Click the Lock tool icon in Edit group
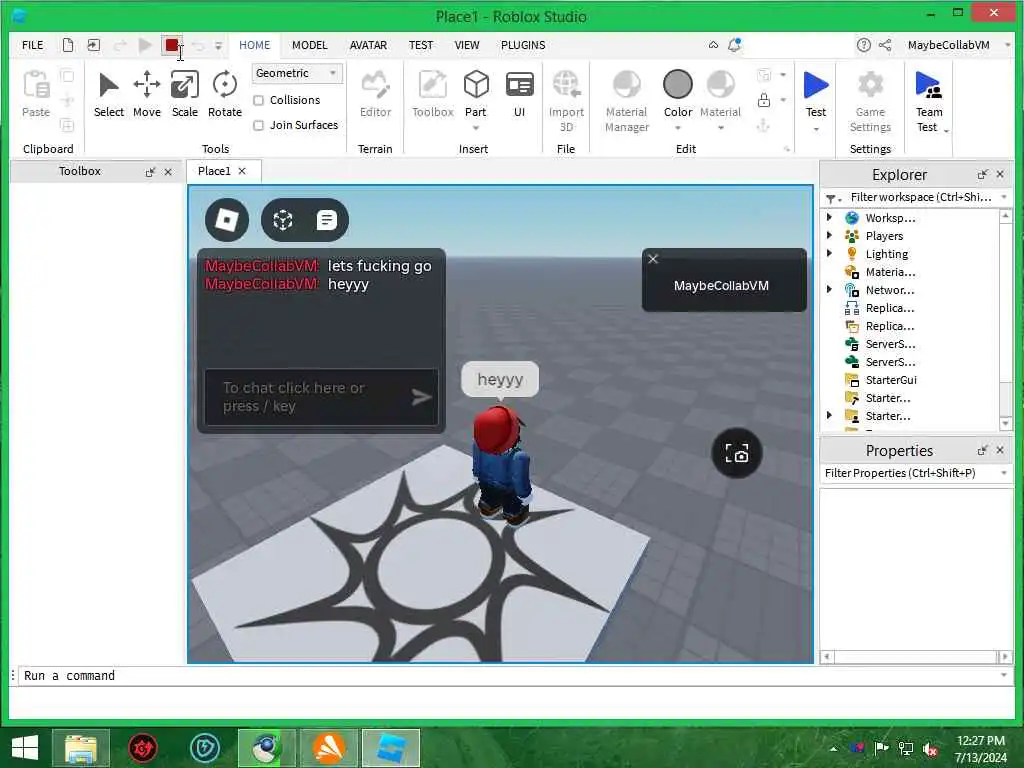The height and width of the screenshot is (768, 1024). (x=763, y=100)
